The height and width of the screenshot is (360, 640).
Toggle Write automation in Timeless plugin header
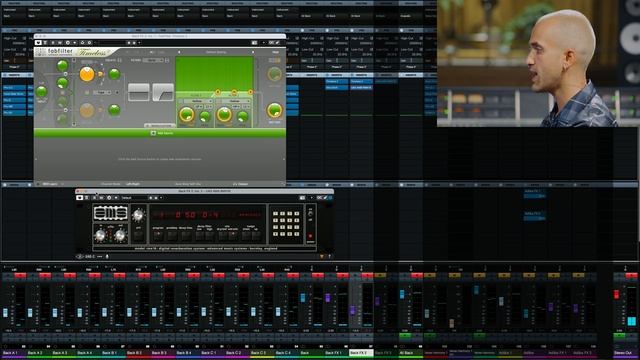[x=60, y=42]
